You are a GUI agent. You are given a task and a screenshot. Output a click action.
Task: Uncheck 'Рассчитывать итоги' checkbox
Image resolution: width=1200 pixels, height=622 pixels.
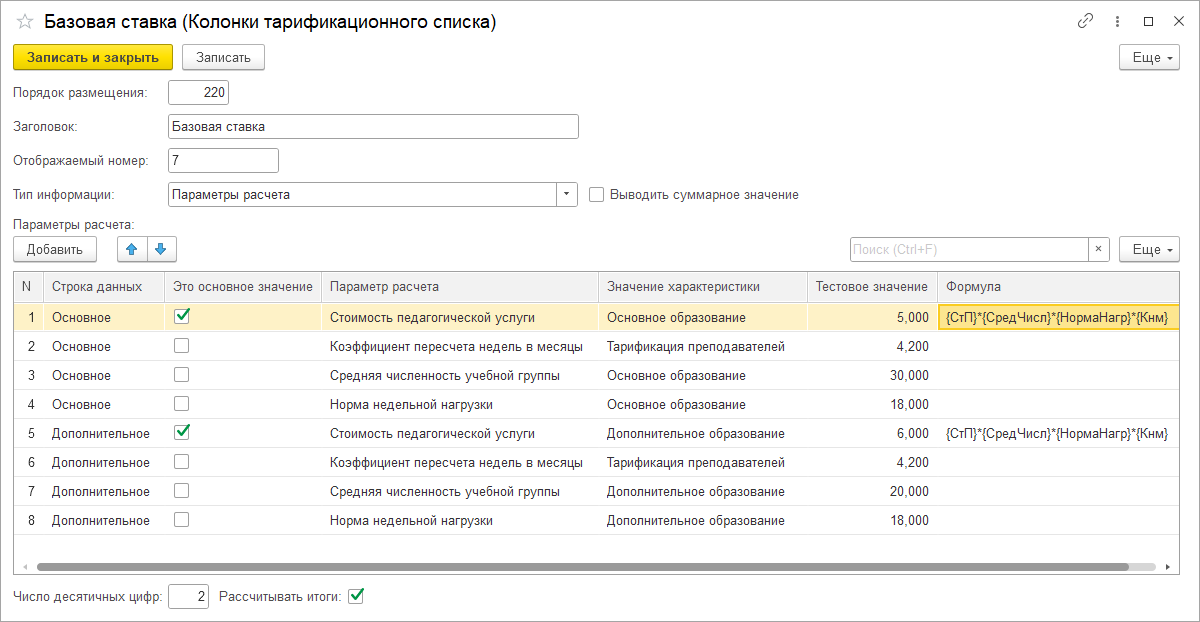[x=356, y=596]
